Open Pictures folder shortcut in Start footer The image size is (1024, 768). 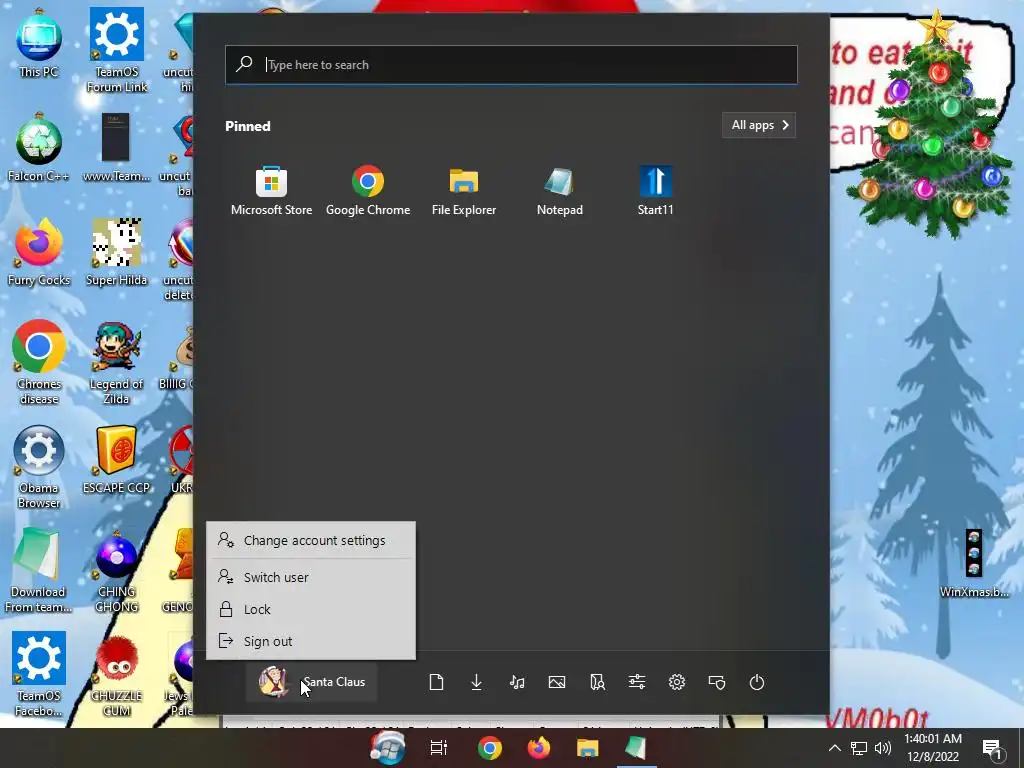pyautogui.click(x=556, y=682)
